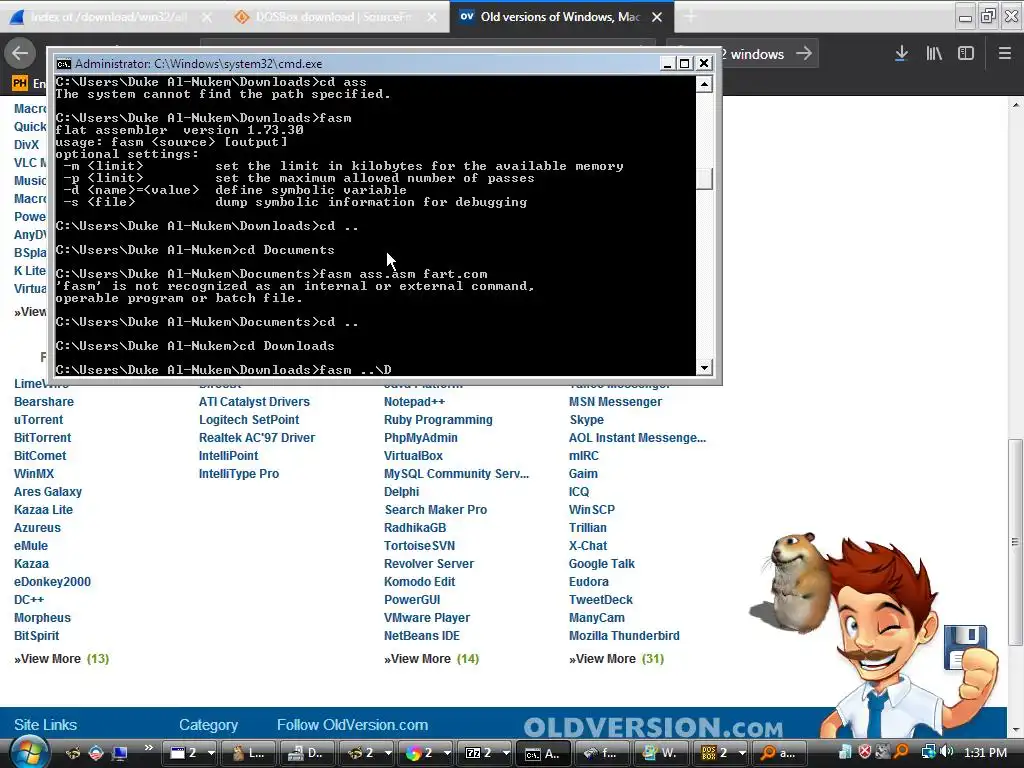Open the TortoiseSVN link
Viewport: 1024px width, 768px height.
(x=419, y=545)
